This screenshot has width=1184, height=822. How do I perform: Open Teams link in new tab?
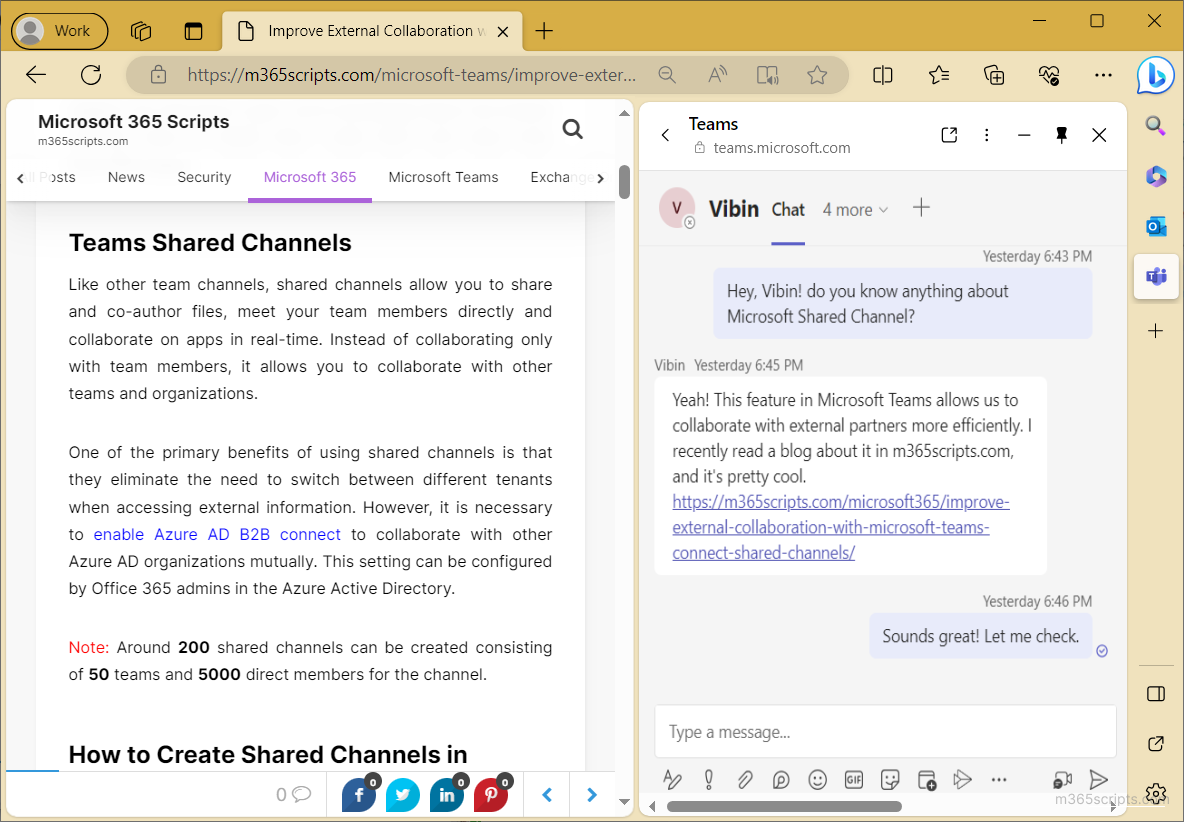coord(949,135)
